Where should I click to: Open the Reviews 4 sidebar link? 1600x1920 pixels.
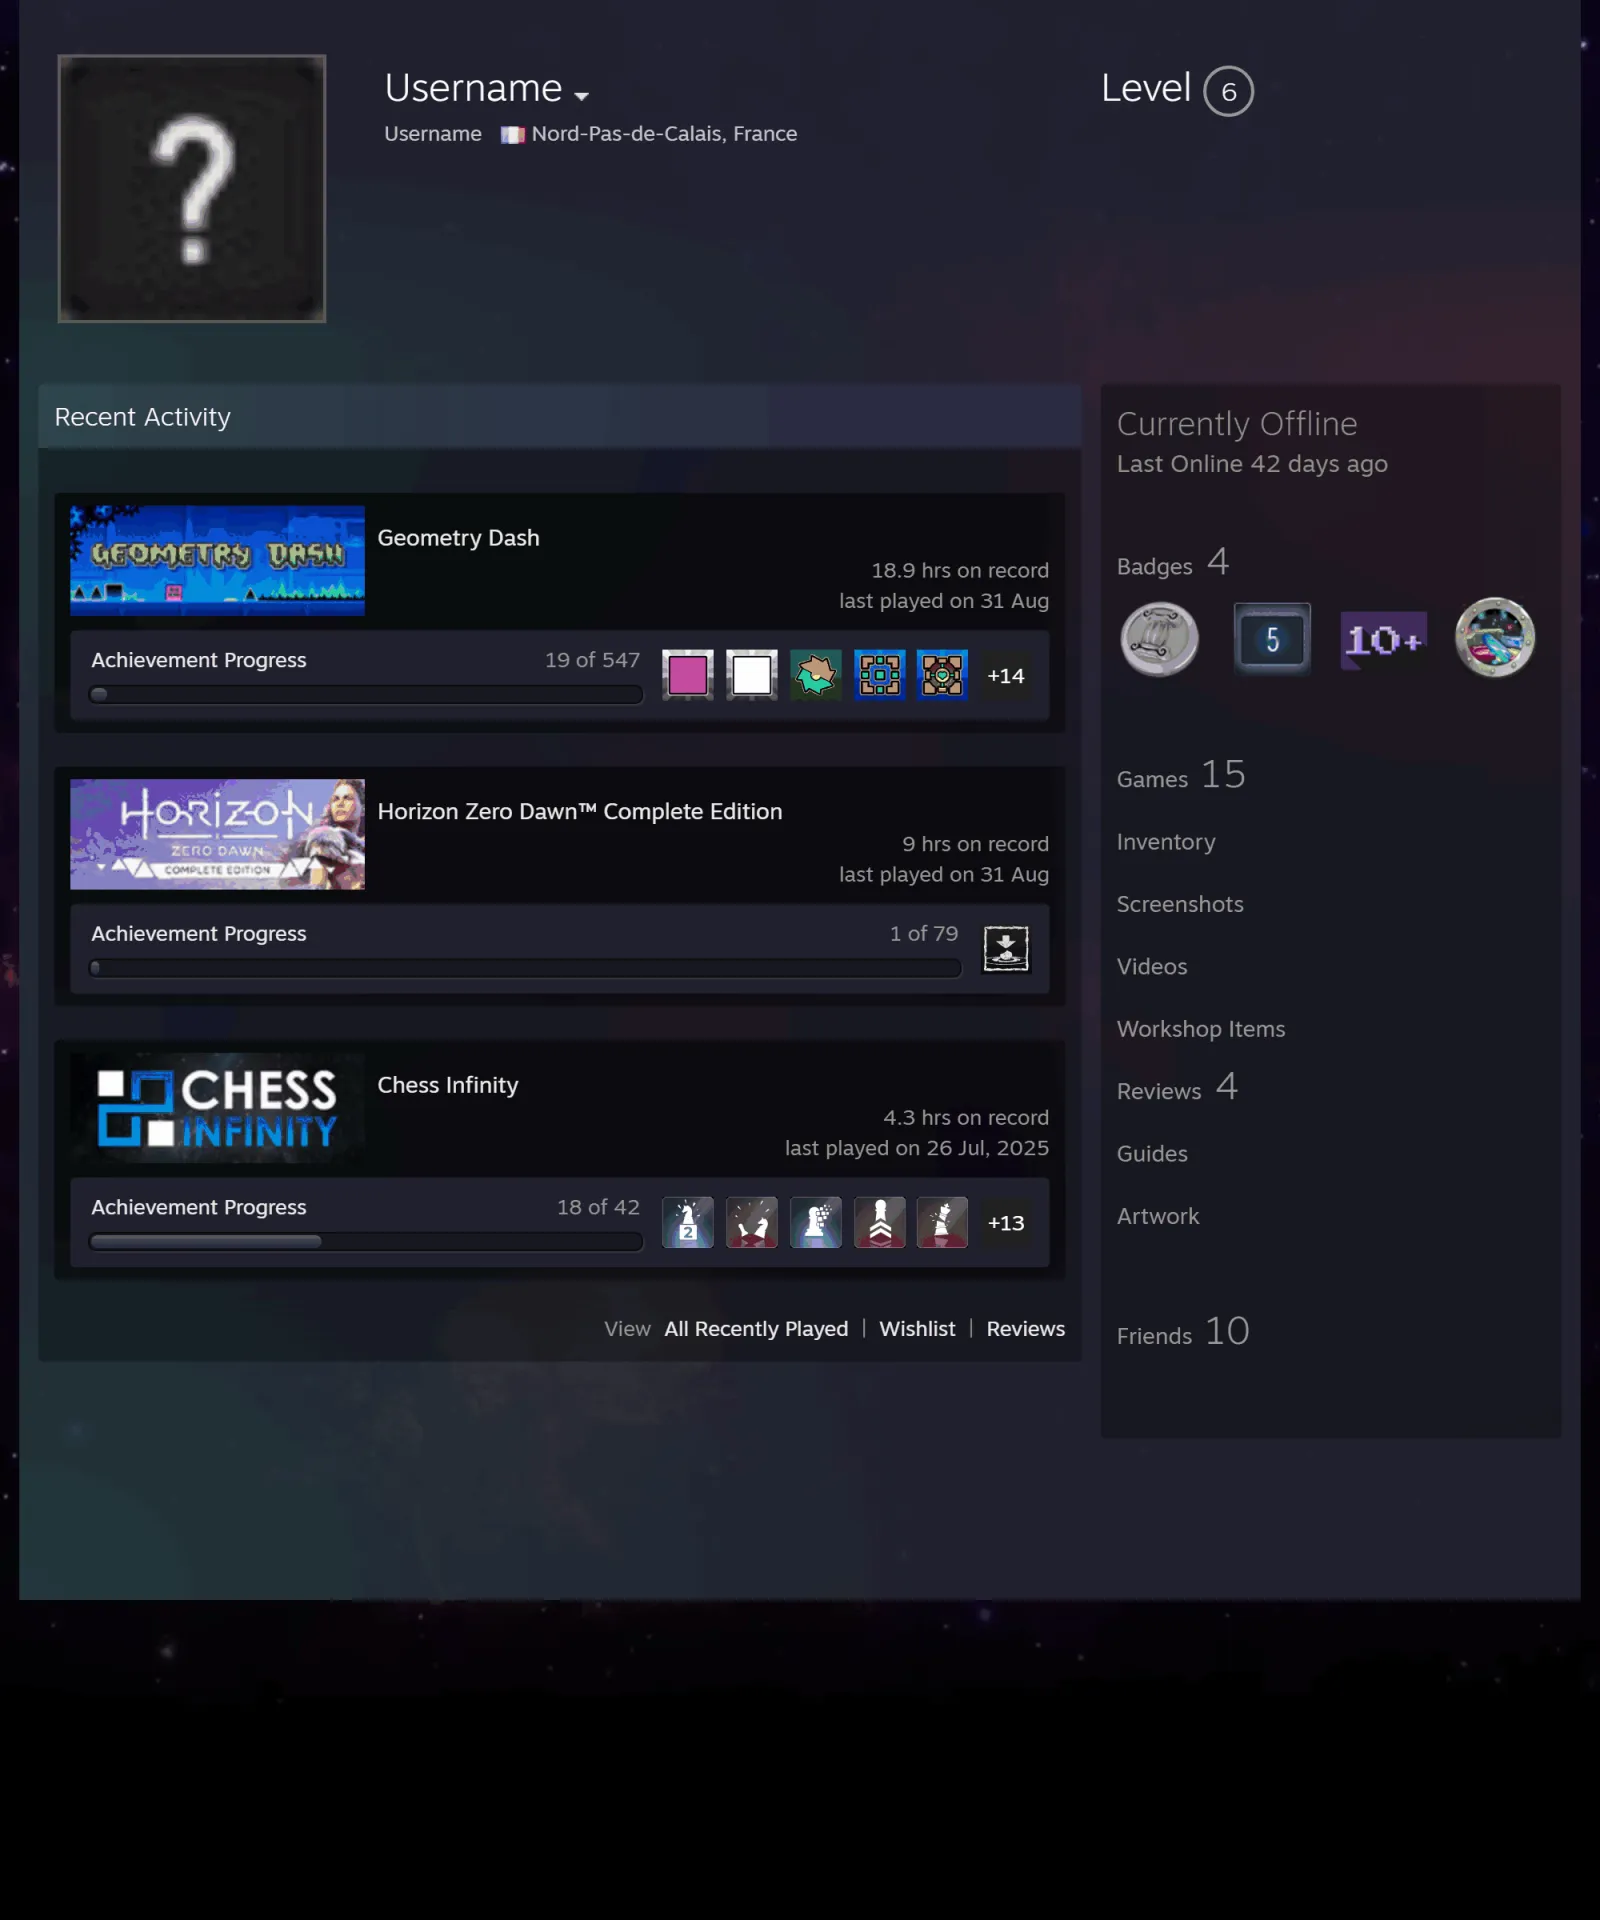pos(1177,1088)
